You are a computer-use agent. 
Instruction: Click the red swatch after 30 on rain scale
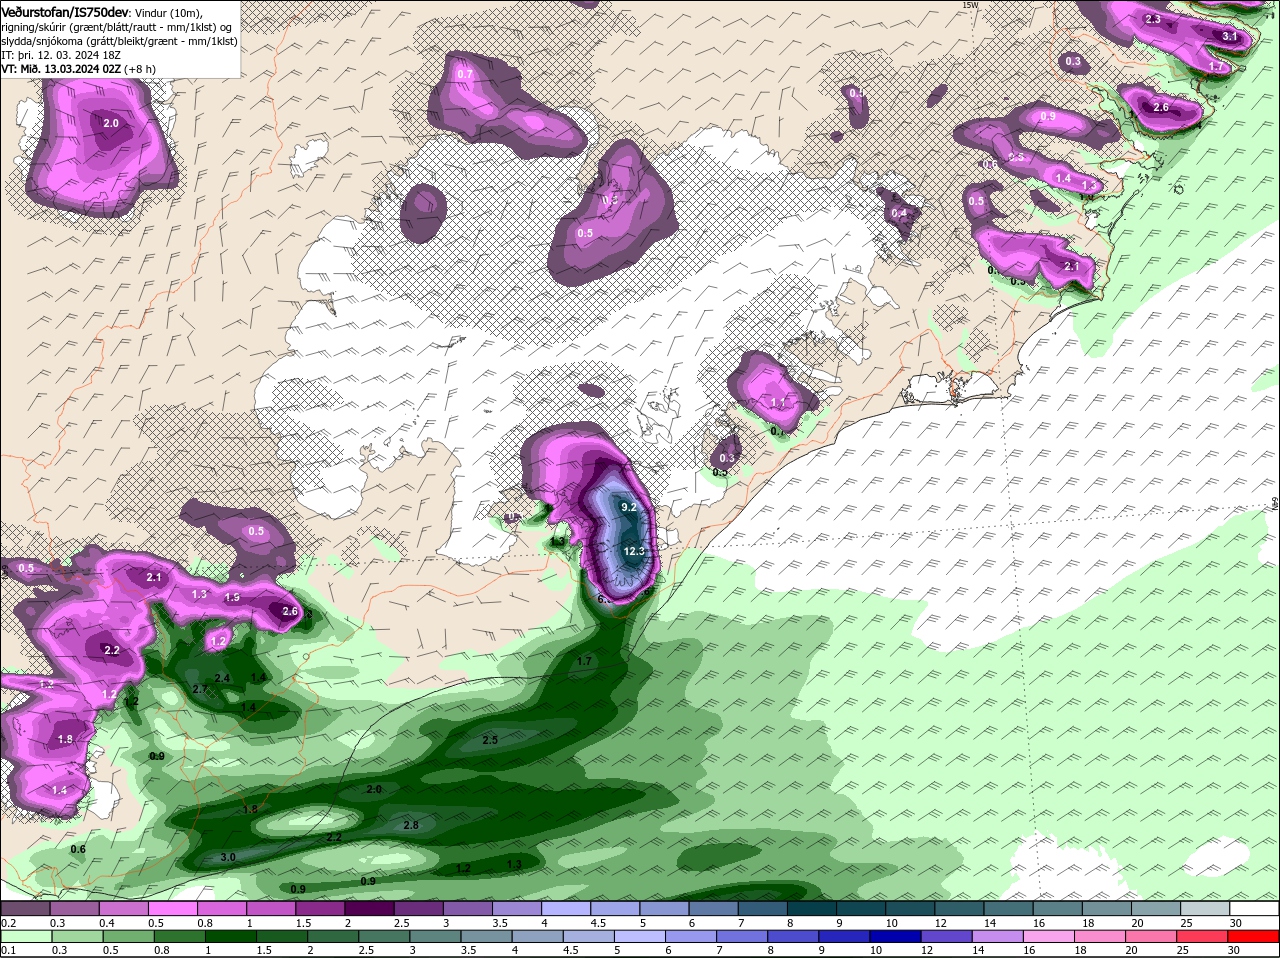coord(1253,936)
